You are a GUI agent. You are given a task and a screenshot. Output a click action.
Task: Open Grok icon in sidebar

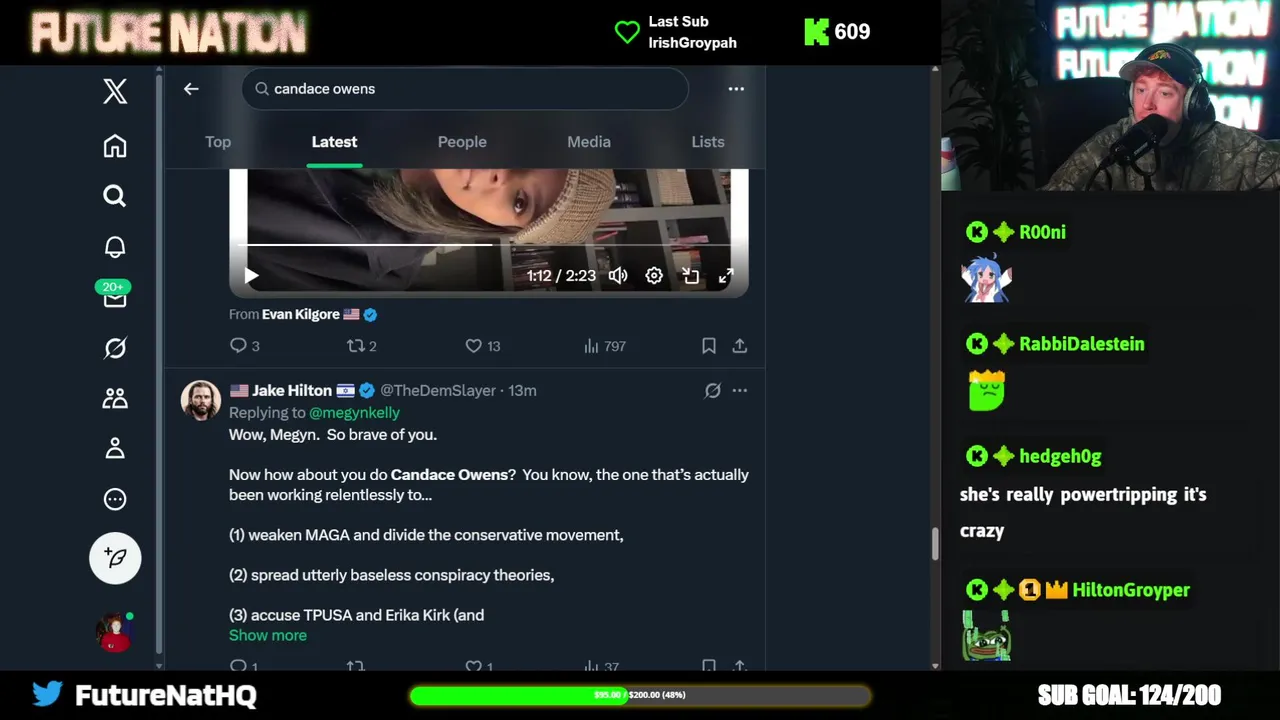(115, 348)
